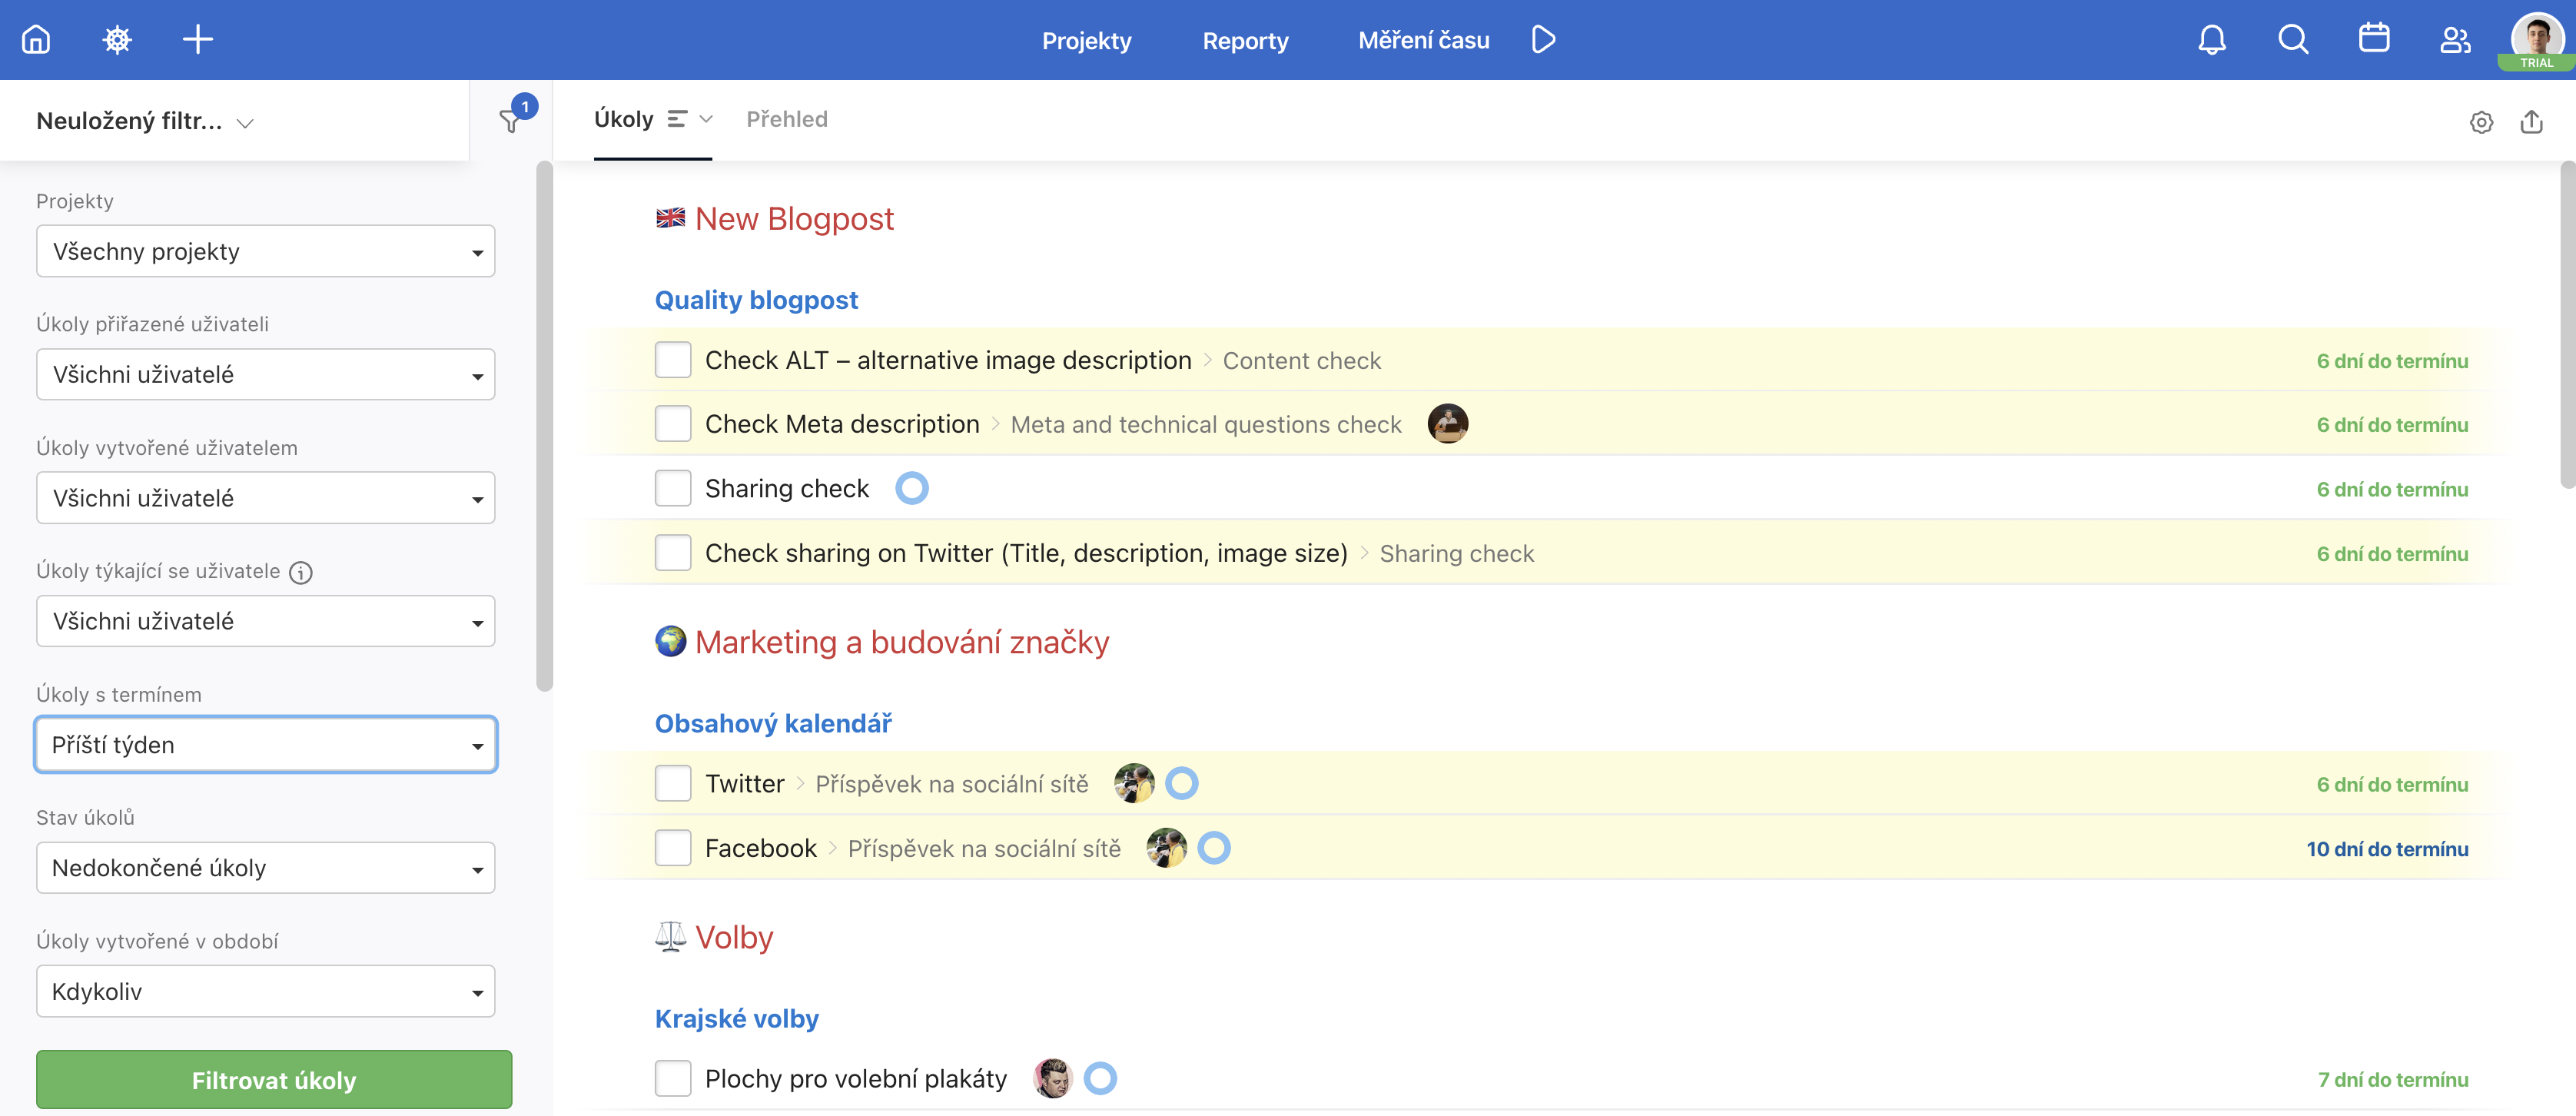This screenshot has width=2576, height=1116.
Task: Click the export/share icon top right
Action: [x=2535, y=118]
